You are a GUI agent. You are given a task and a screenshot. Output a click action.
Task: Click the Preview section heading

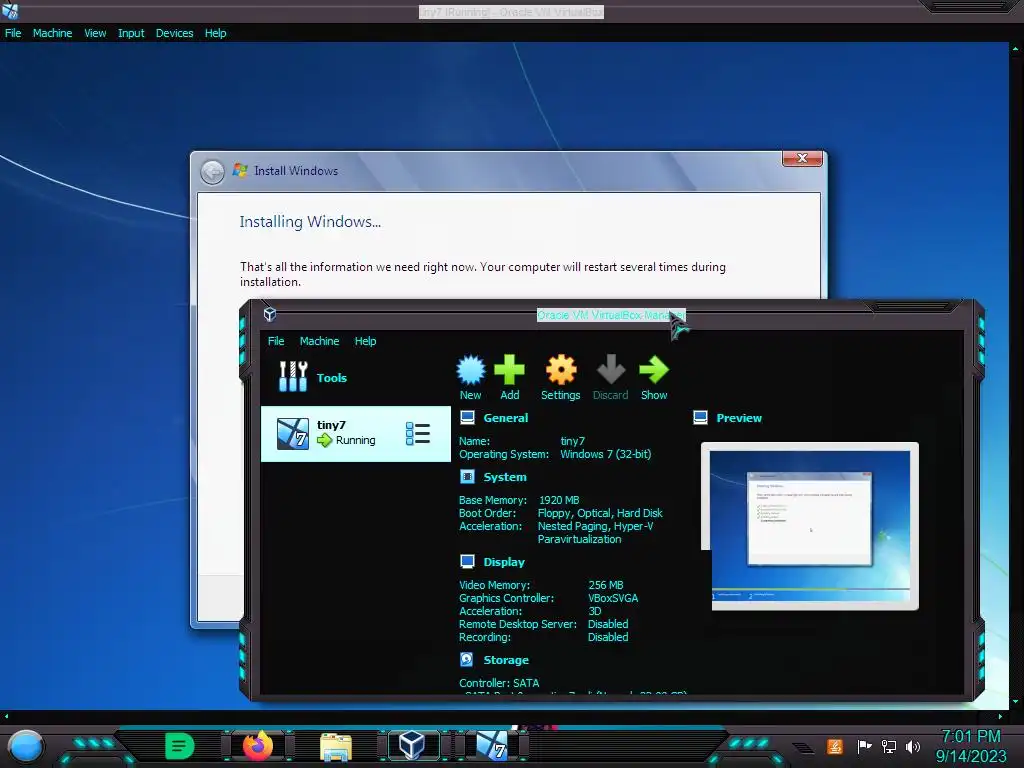[x=739, y=418]
